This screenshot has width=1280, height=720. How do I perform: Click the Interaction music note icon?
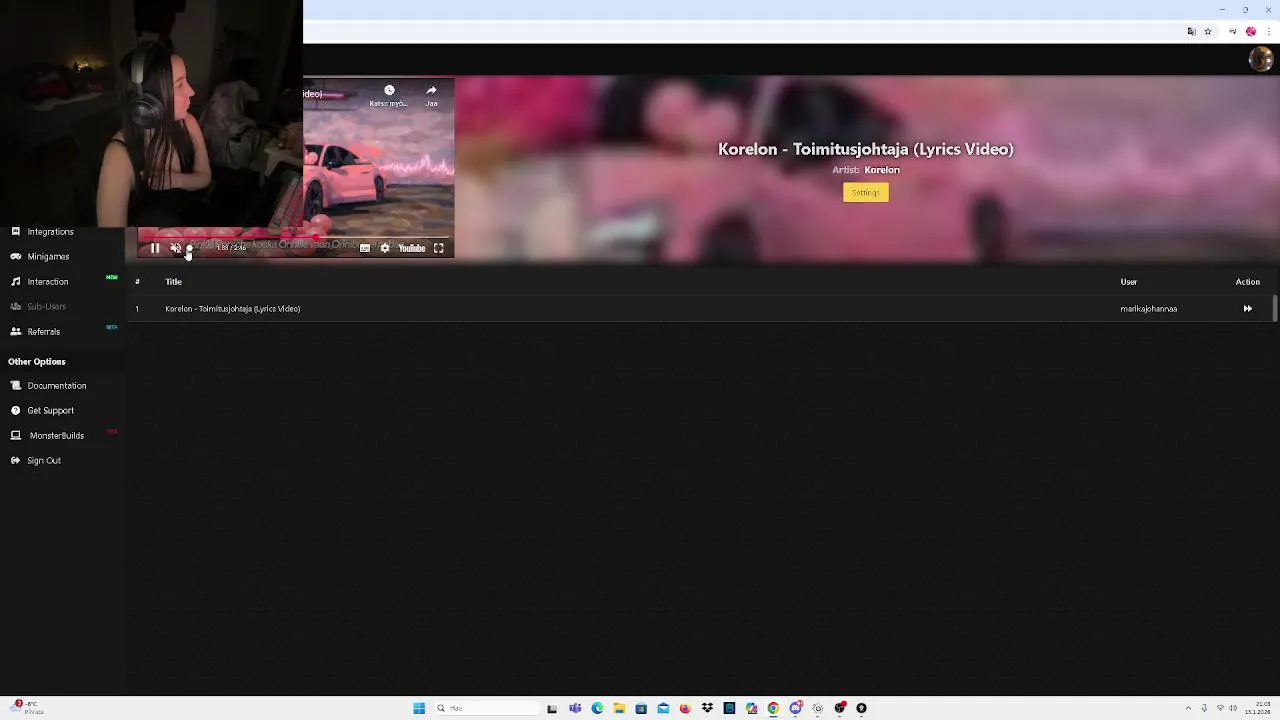tap(15, 282)
